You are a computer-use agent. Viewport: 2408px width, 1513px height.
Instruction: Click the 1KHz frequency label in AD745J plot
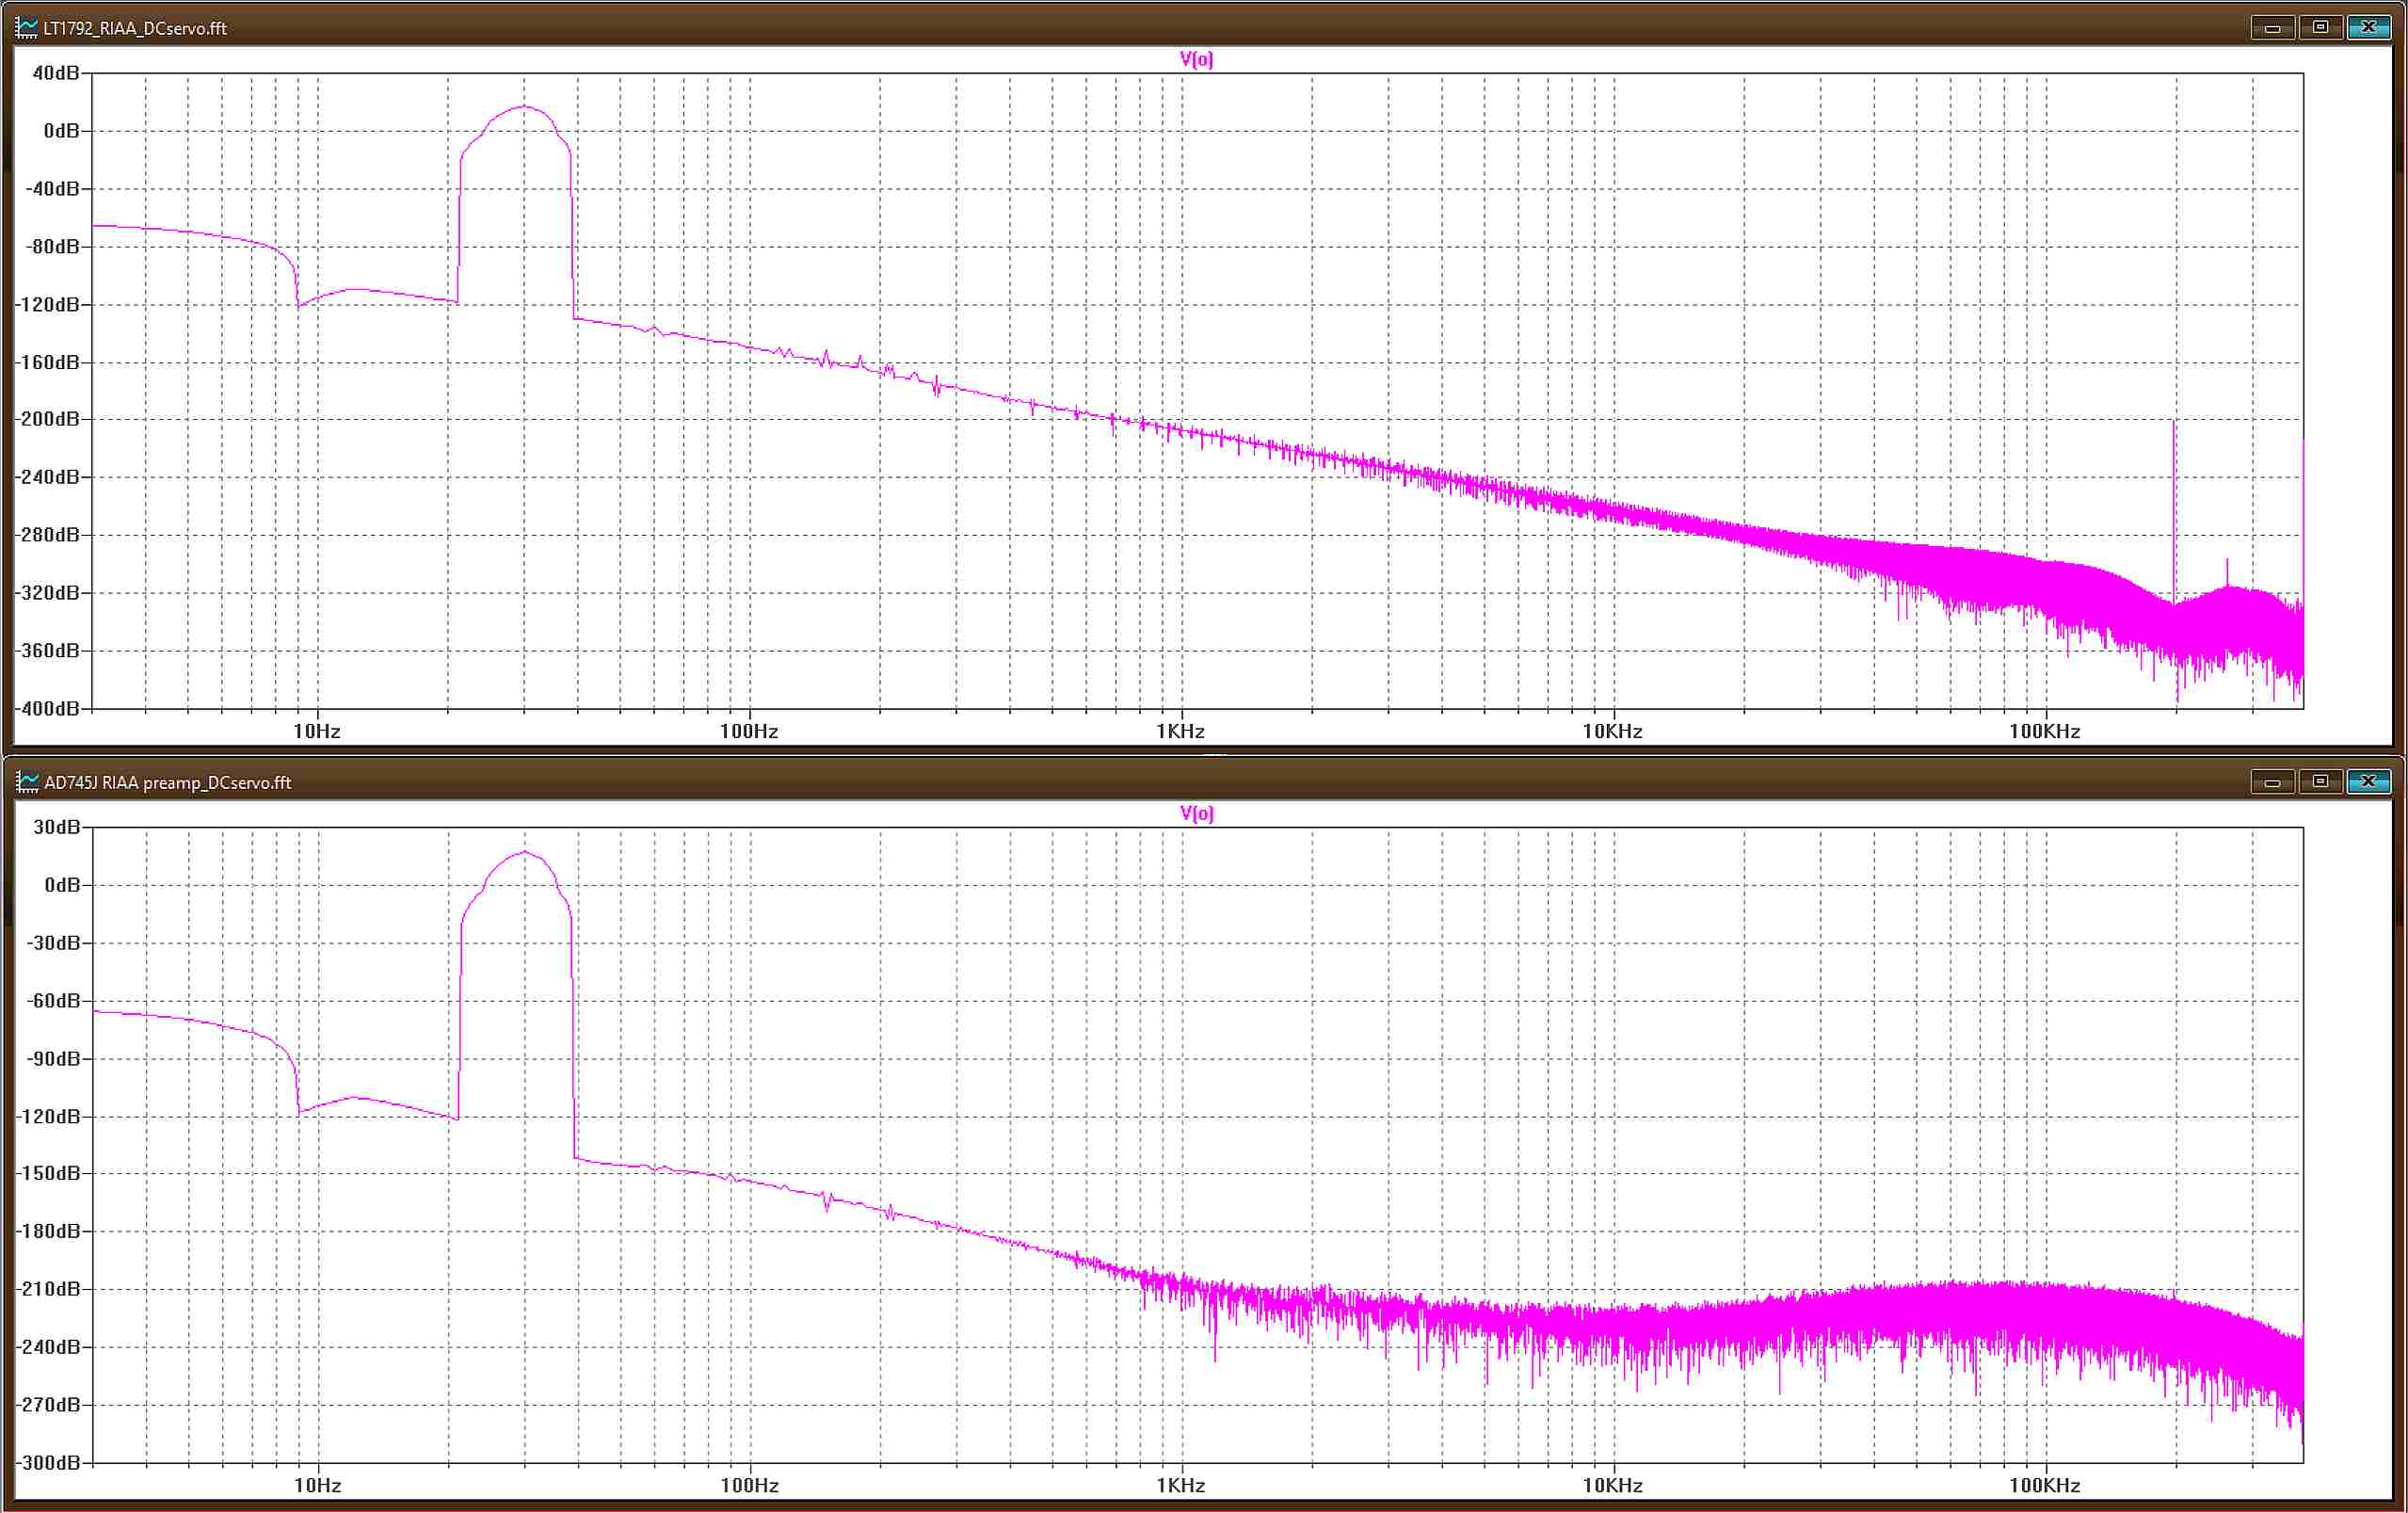tap(1181, 1485)
